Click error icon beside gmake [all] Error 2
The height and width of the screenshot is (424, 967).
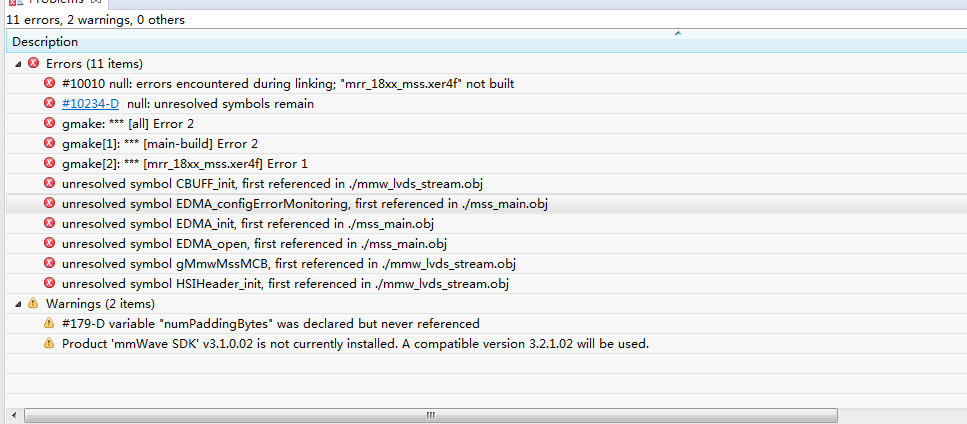(49, 123)
